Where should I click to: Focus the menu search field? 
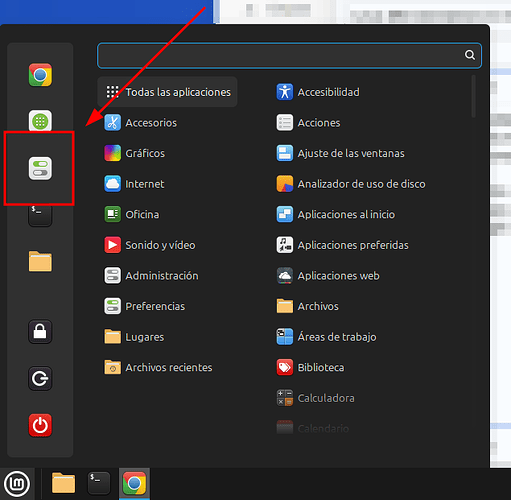[289, 55]
